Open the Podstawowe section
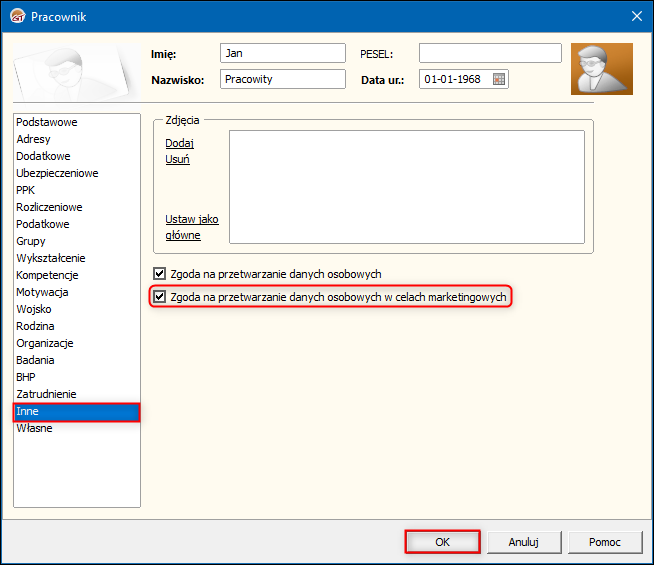Viewport: 654px width, 565px height. (x=77, y=122)
